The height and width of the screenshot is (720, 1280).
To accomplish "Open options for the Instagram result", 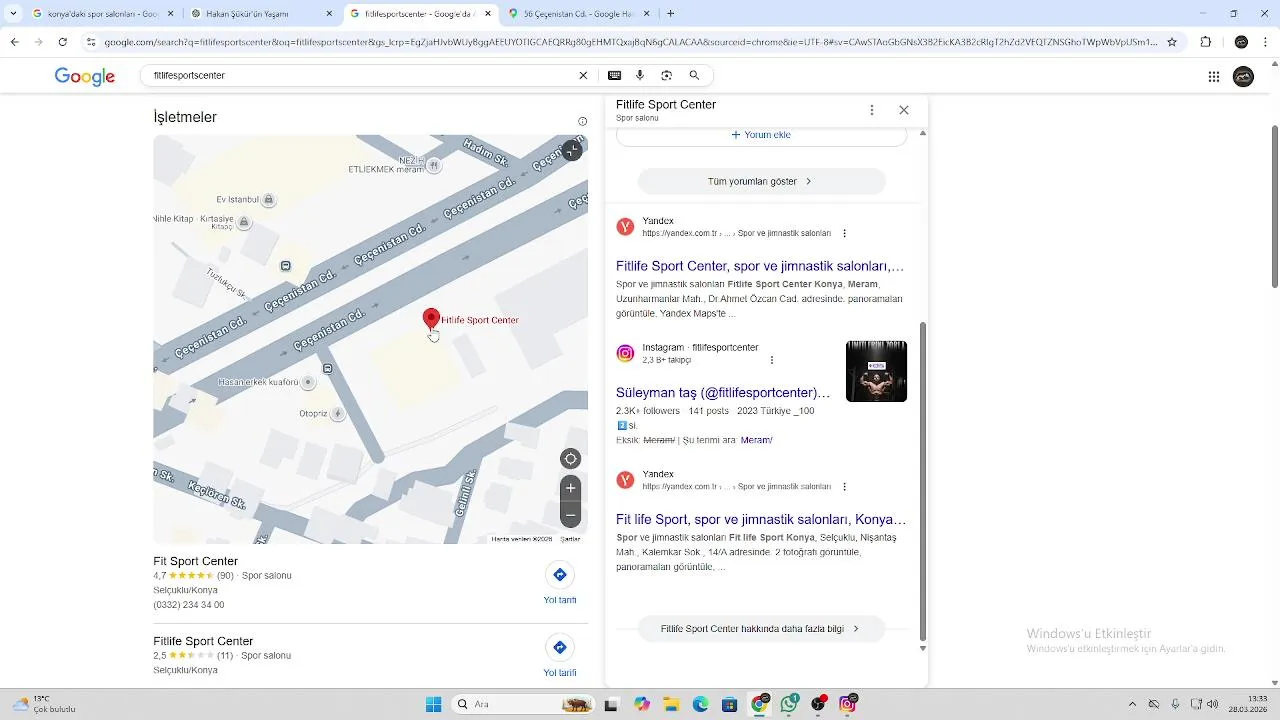I will (x=772, y=360).
